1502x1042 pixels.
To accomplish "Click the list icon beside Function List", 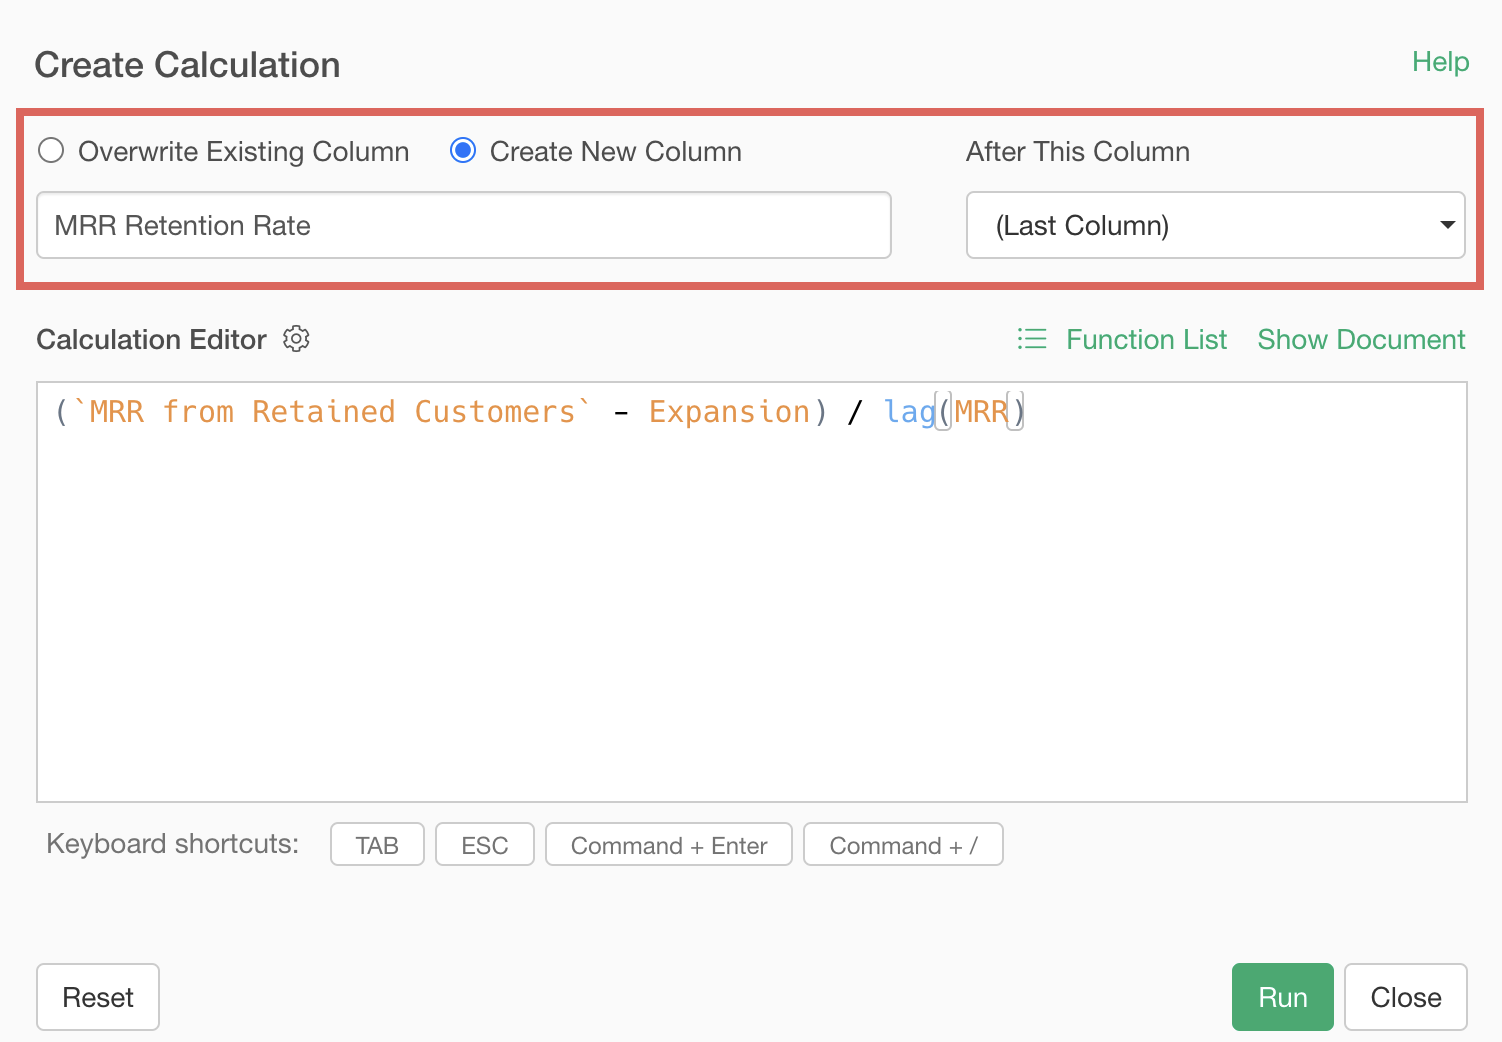I will click(x=1031, y=339).
